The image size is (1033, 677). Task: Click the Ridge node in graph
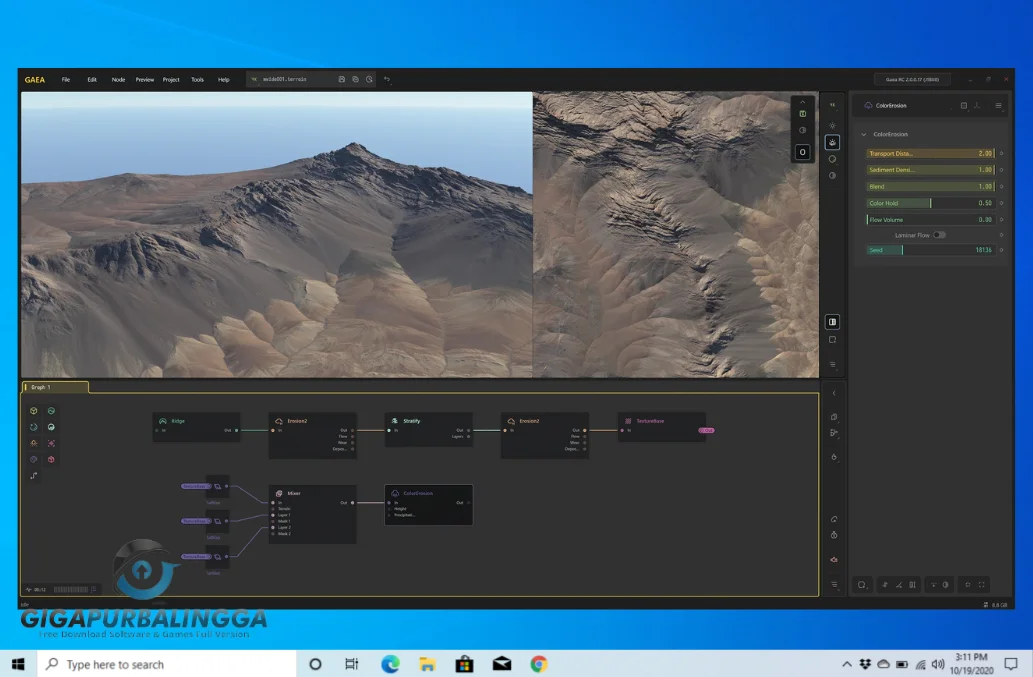[196, 427]
